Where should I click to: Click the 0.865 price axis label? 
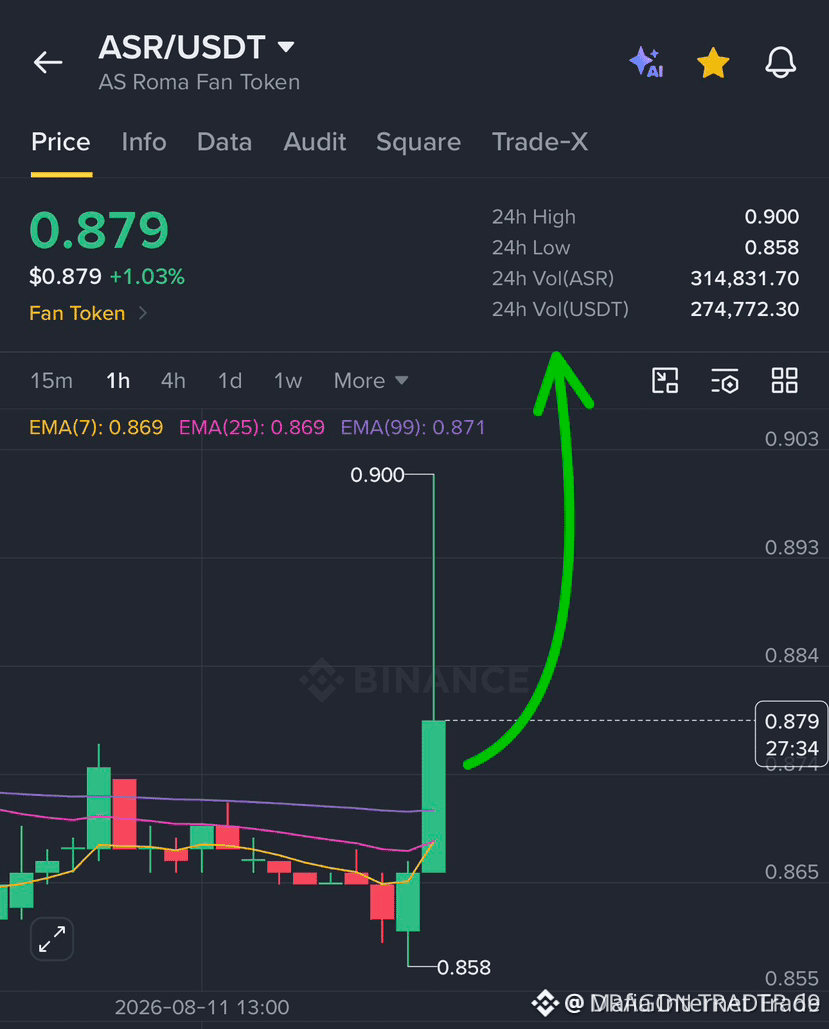coord(792,872)
